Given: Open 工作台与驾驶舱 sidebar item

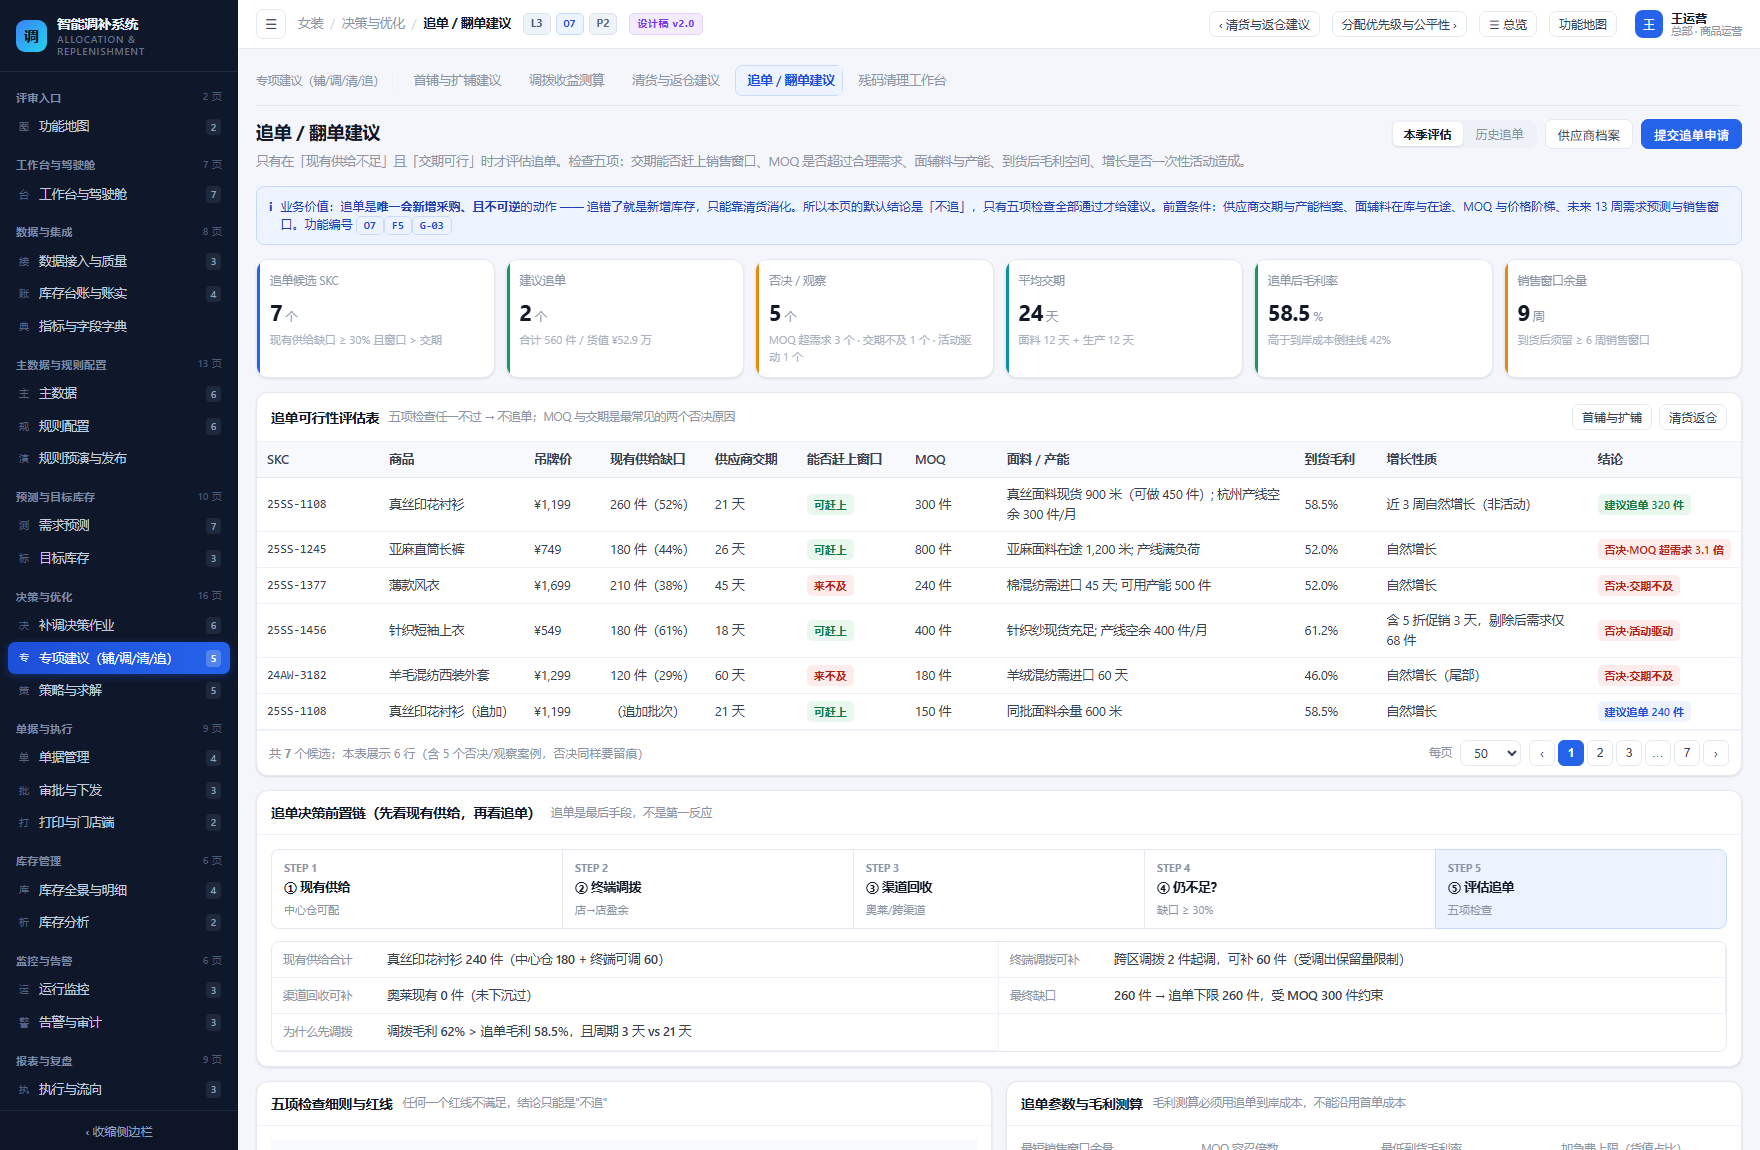Looking at the screenshot, I should click(x=119, y=195).
